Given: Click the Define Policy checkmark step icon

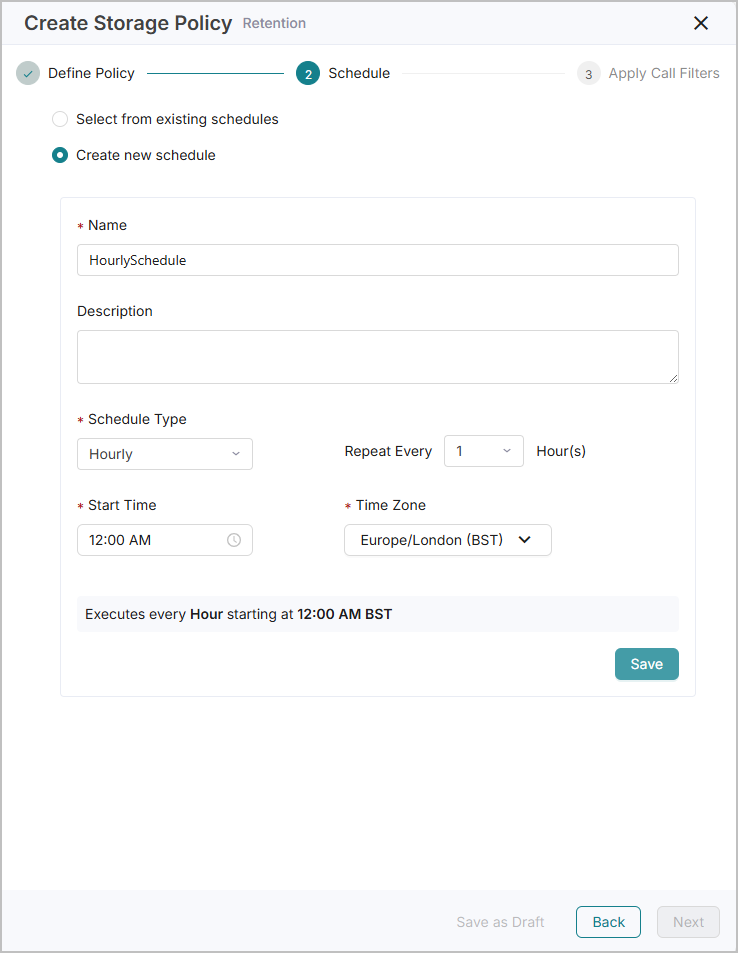Looking at the screenshot, I should pyautogui.click(x=28, y=74).
